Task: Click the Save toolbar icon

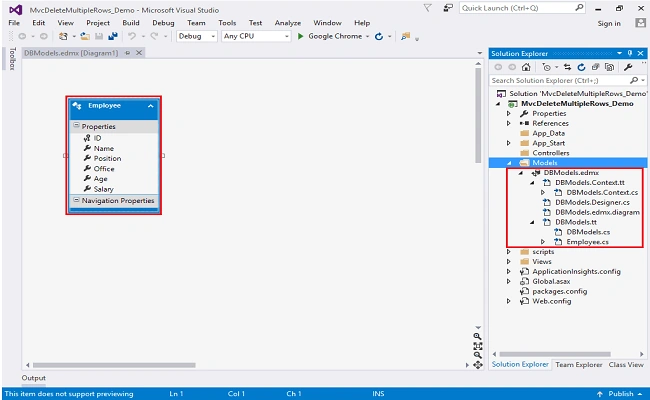Action: click(99, 36)
